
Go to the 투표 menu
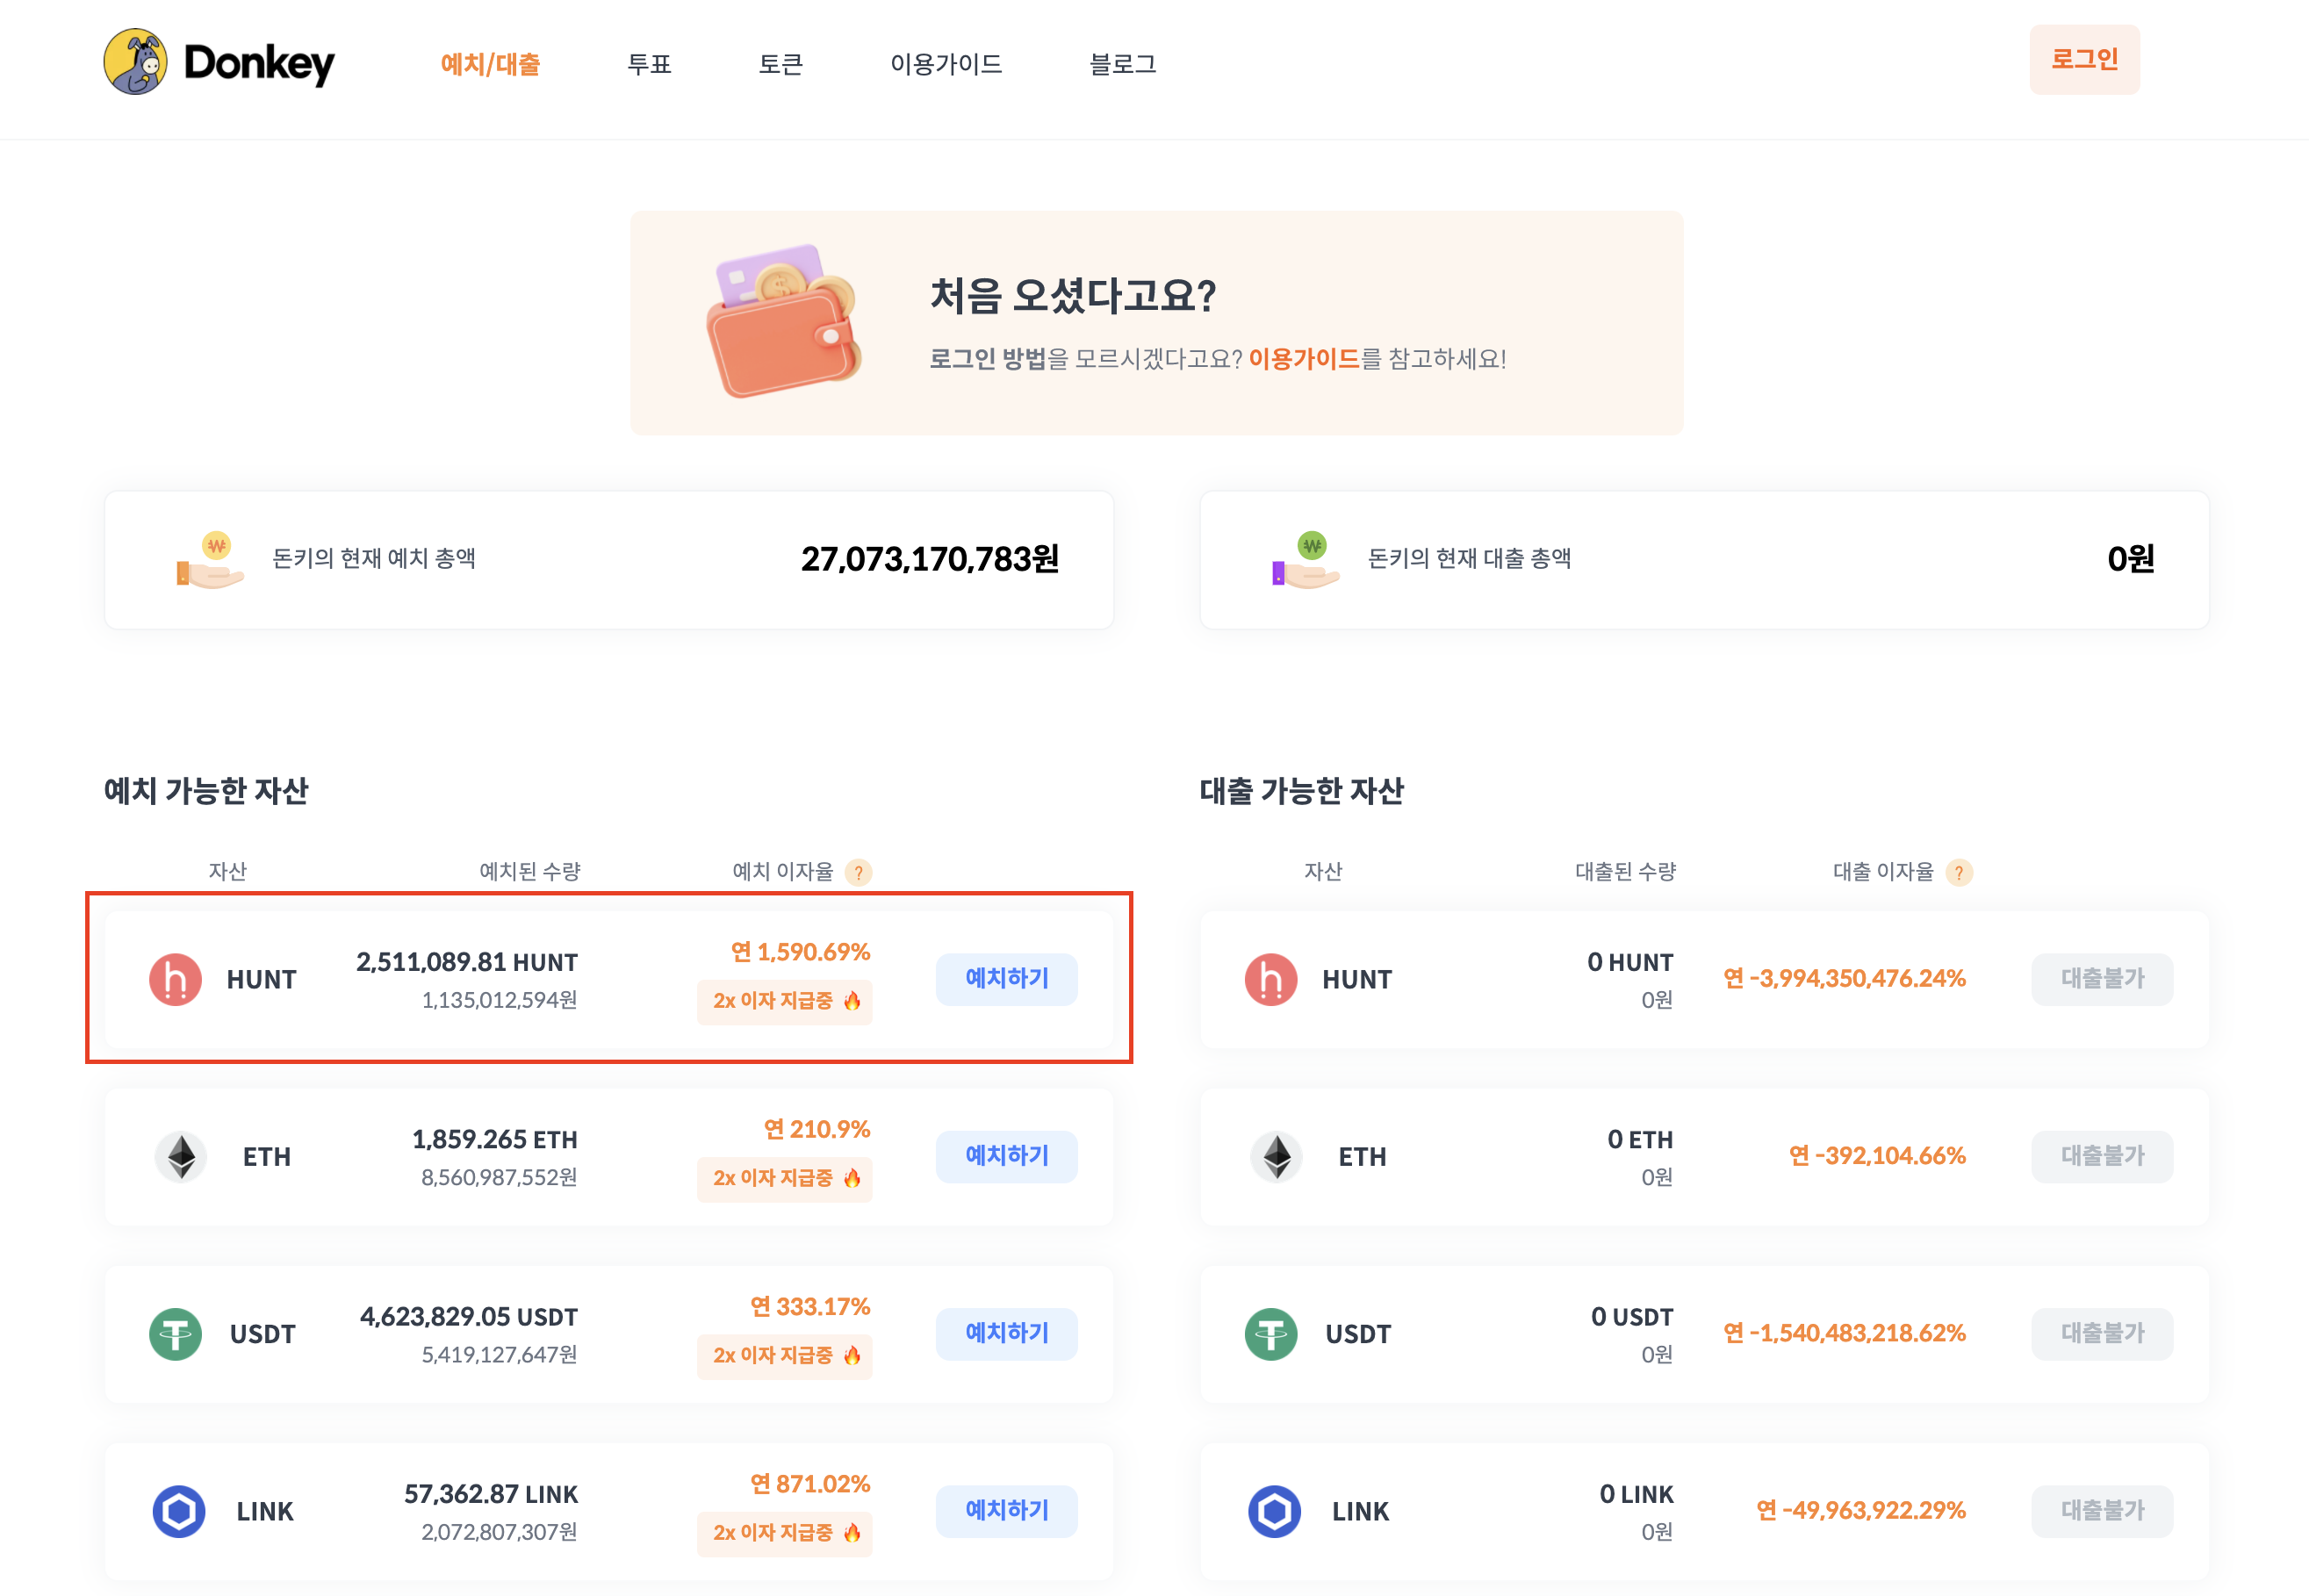coord(649,64)
